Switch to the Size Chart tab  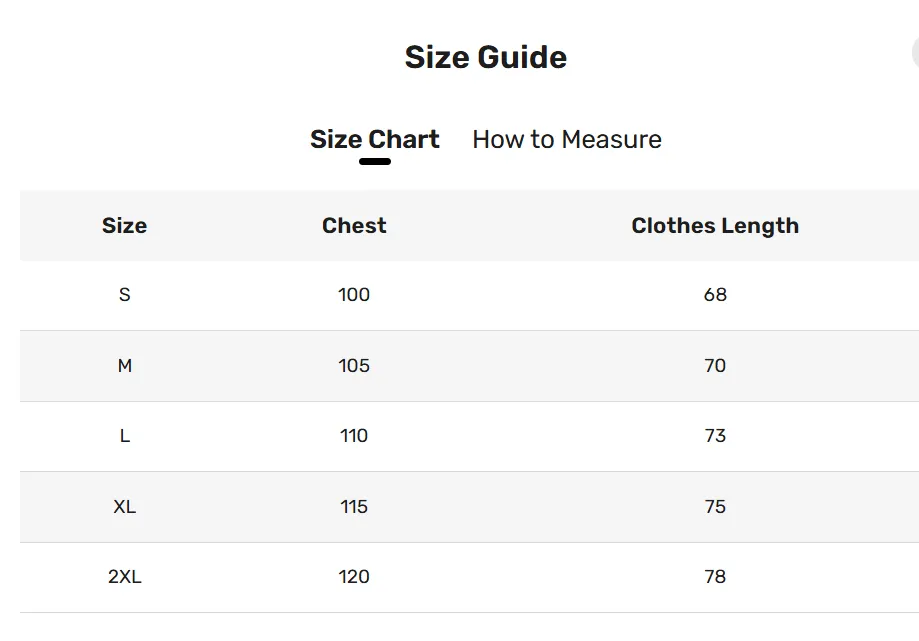click(x=374, y=139)
